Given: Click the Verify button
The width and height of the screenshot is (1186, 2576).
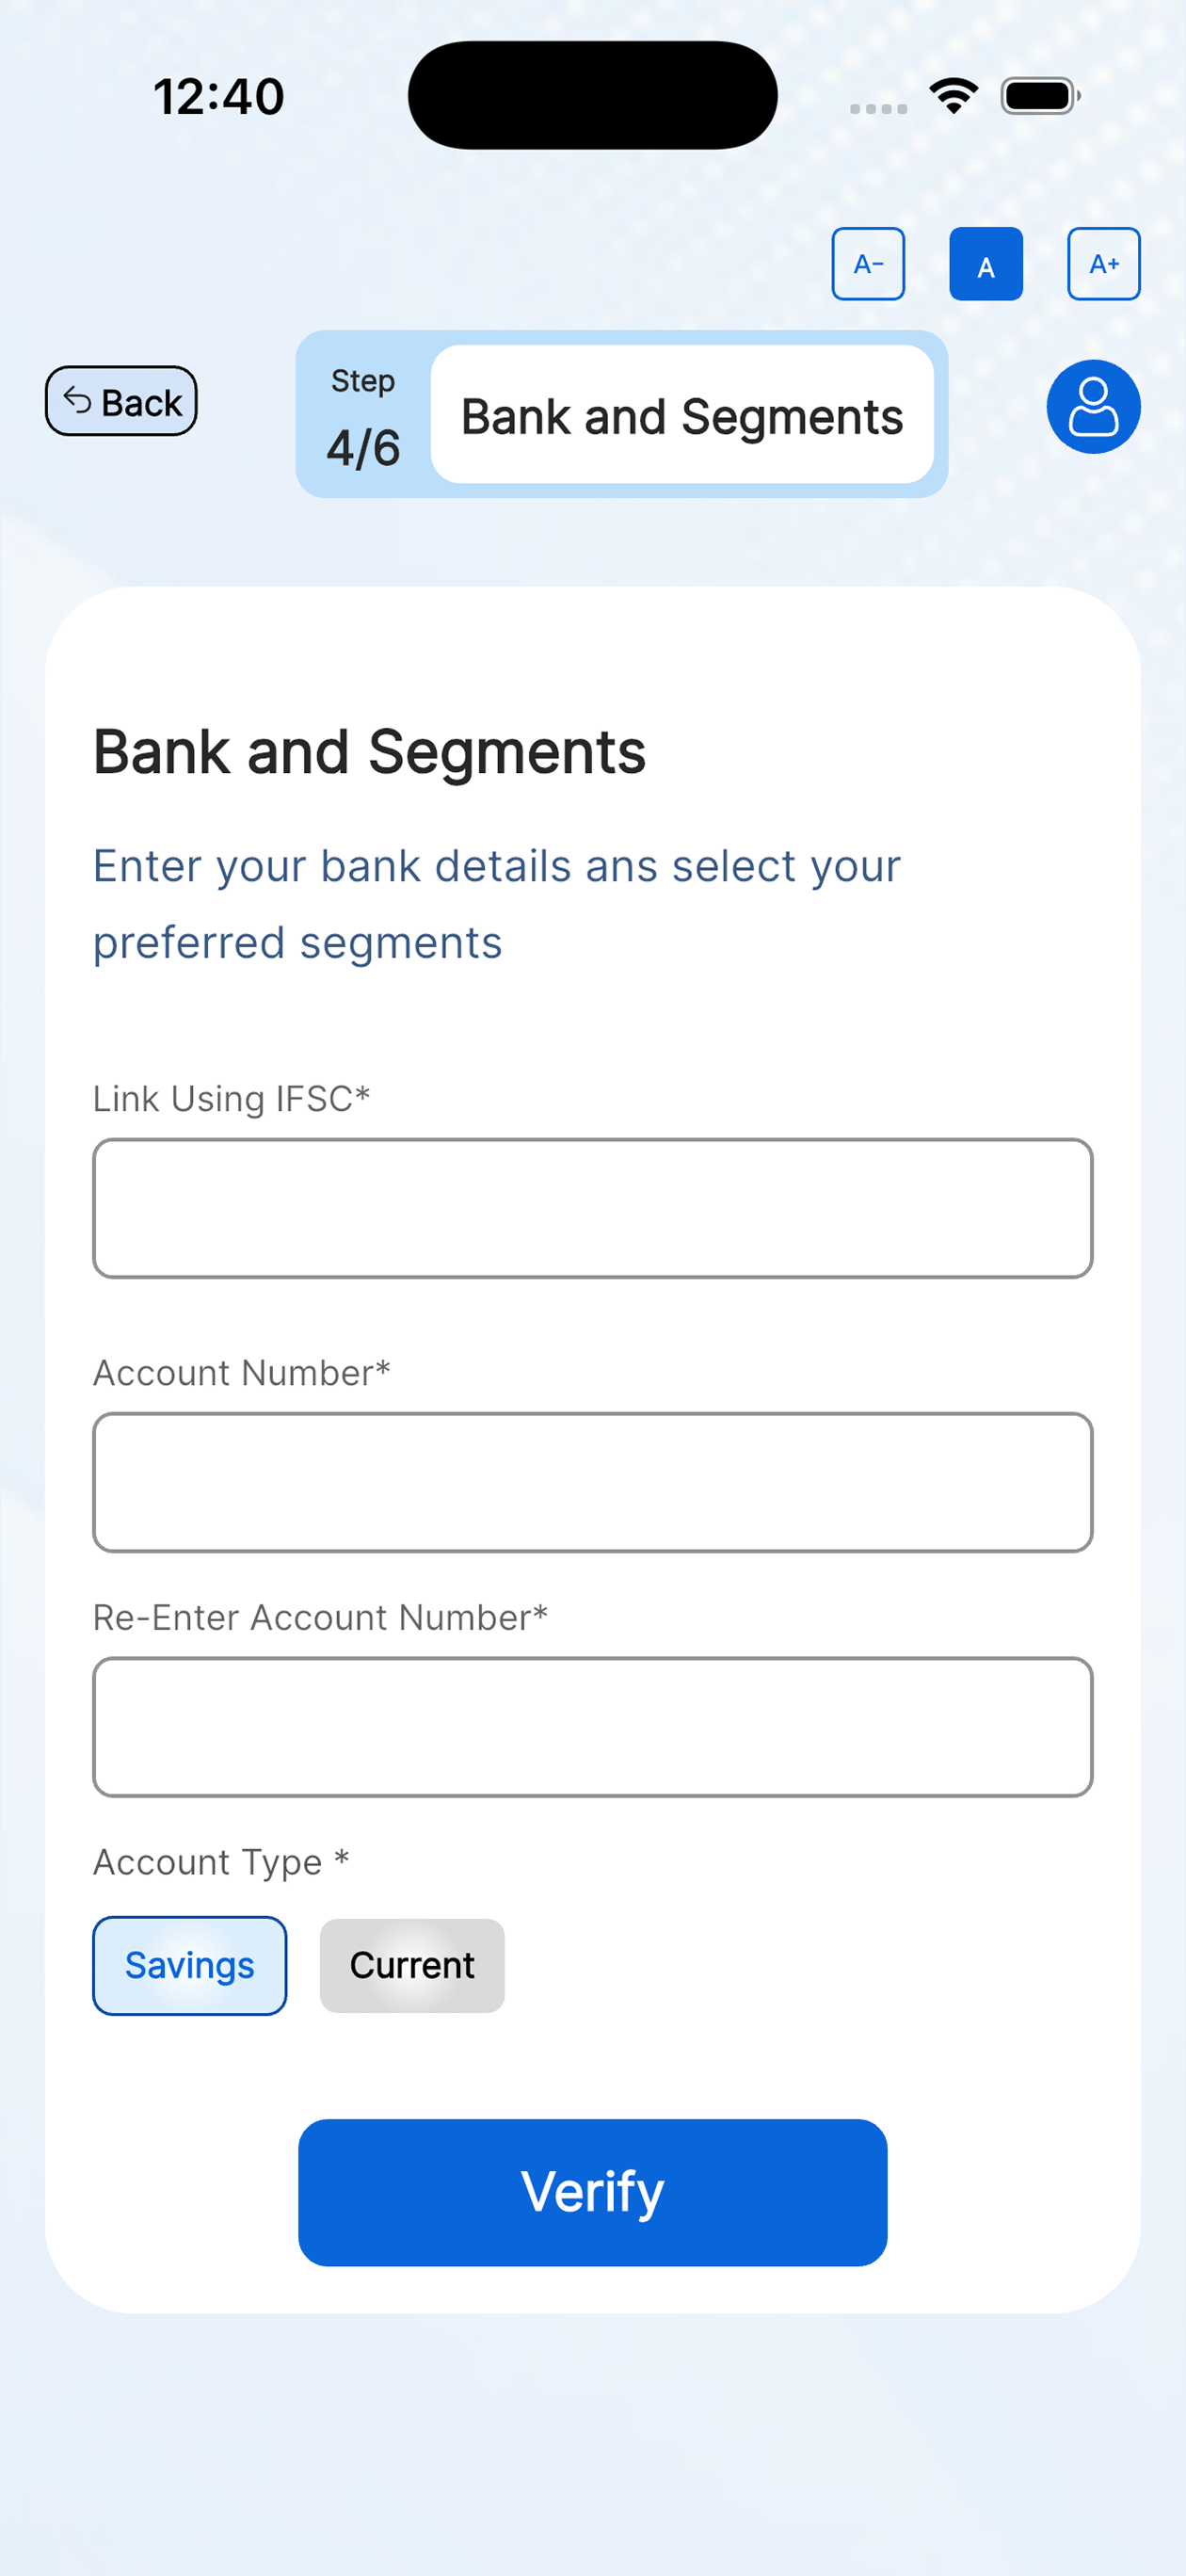Looking at the screenshot, I should click(x=593, y=2192).
